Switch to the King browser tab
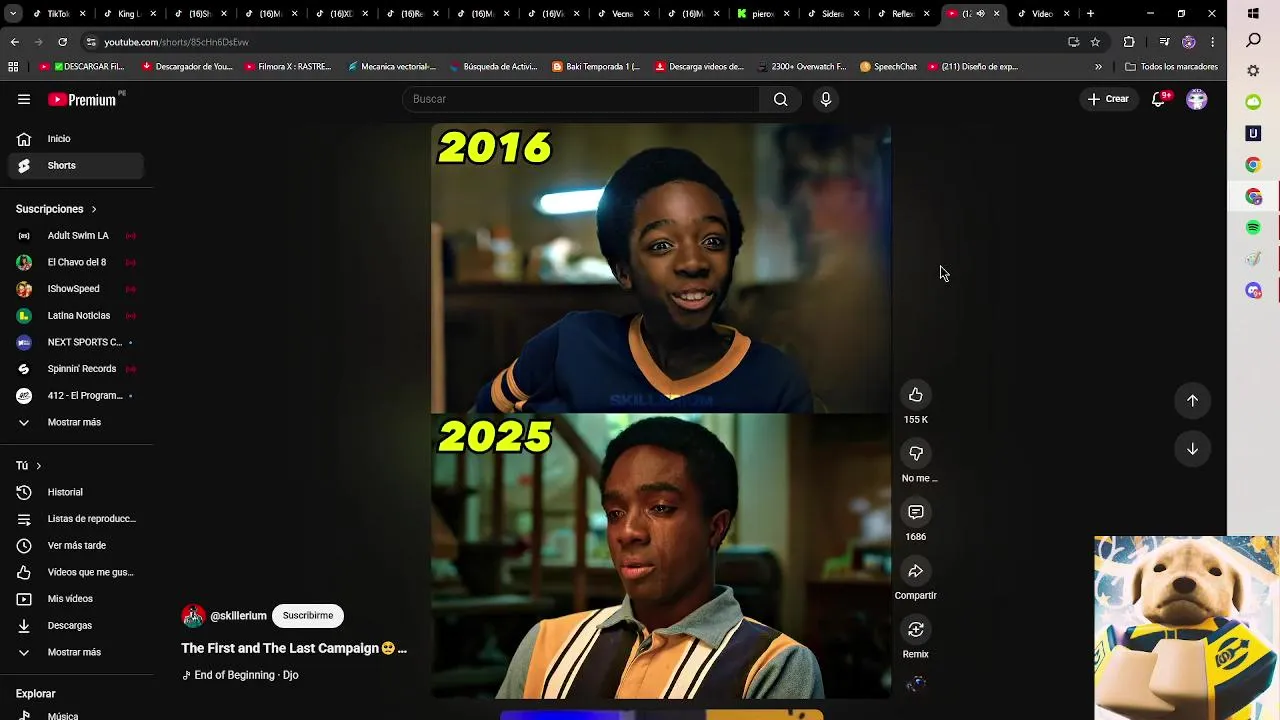 point(125,14)
